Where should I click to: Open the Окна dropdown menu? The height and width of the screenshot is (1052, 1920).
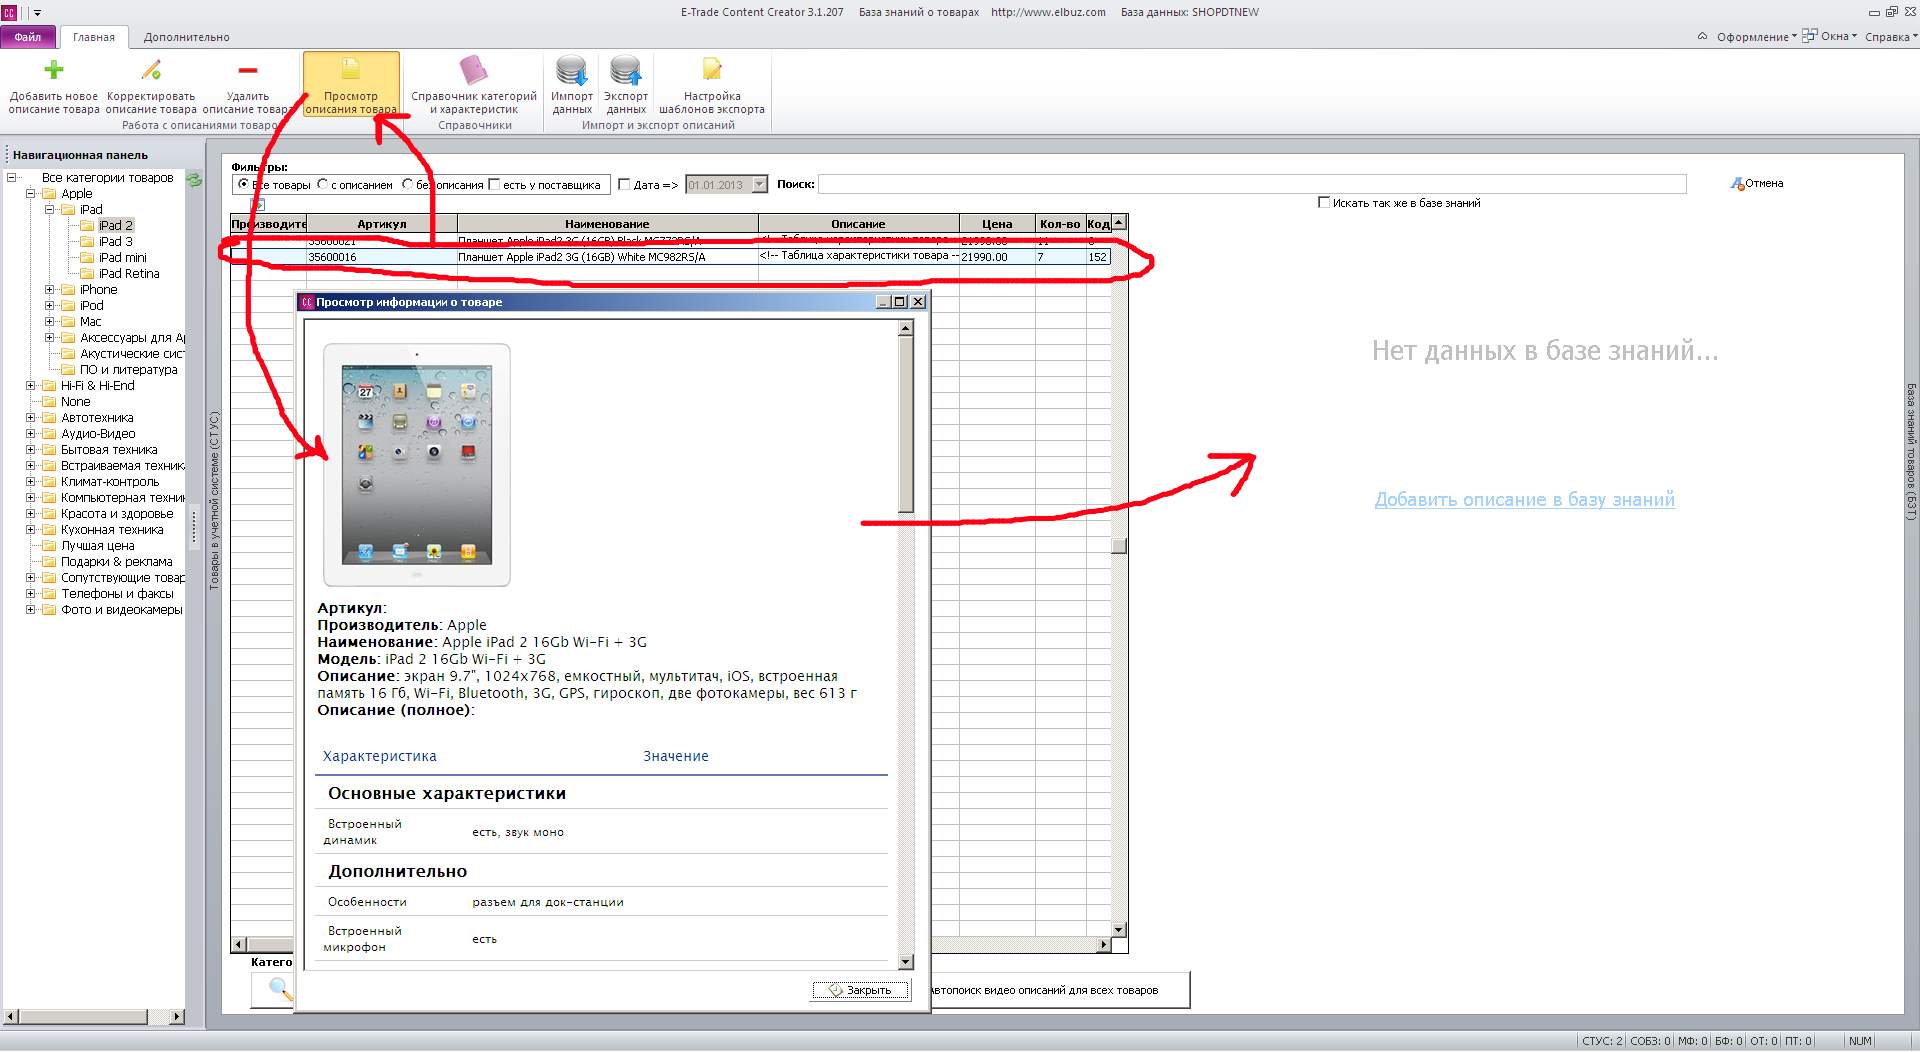[1838, 37]
